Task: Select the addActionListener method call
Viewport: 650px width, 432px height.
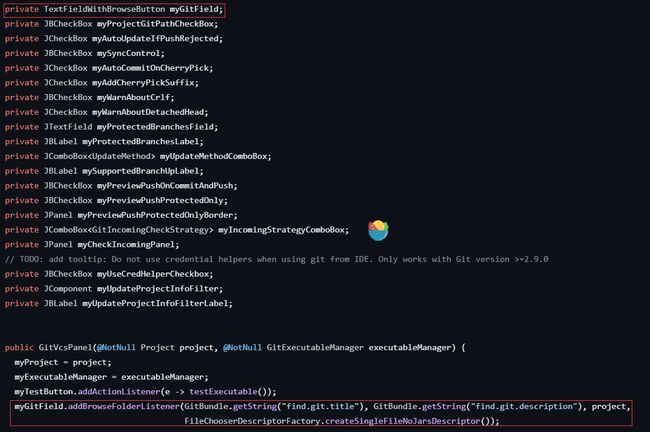Action: [x=119, y=392]
